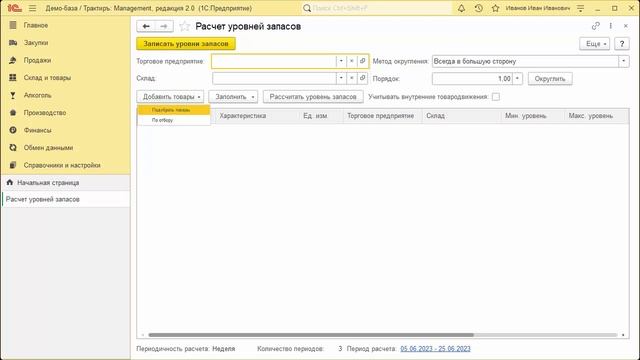Click Характеристика column header
The image size is (640, 360).
tap(258, 116)
